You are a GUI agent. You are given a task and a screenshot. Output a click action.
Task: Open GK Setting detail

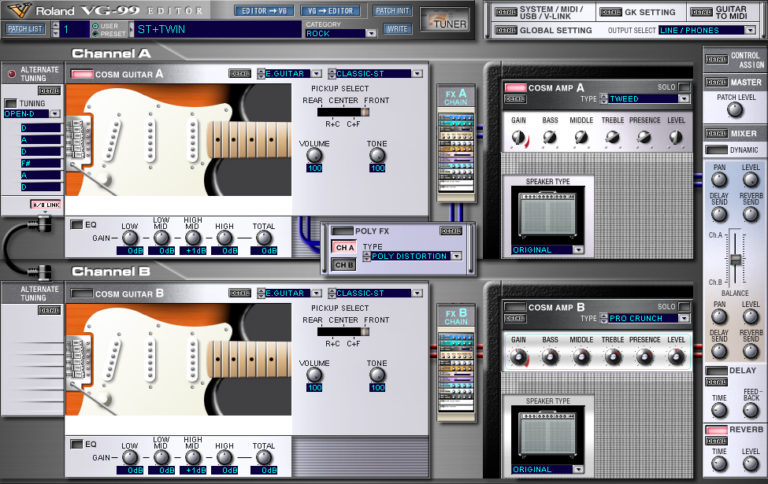tap(611, 12)
